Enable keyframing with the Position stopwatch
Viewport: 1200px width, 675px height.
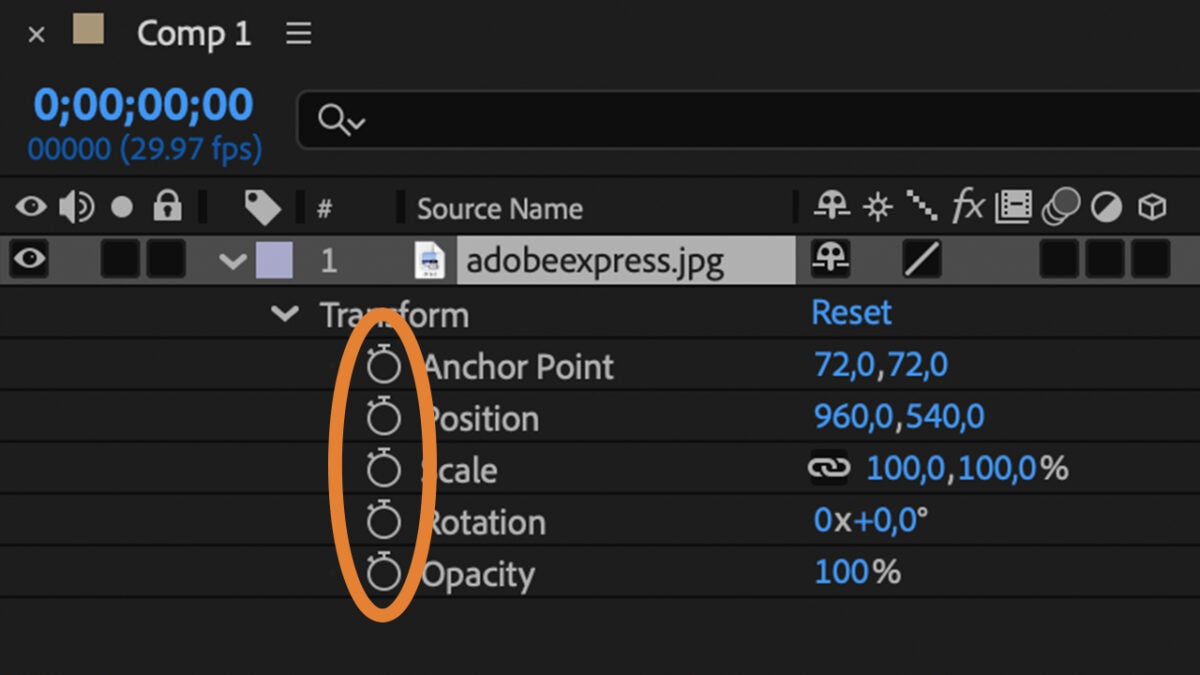click(383, 417)
